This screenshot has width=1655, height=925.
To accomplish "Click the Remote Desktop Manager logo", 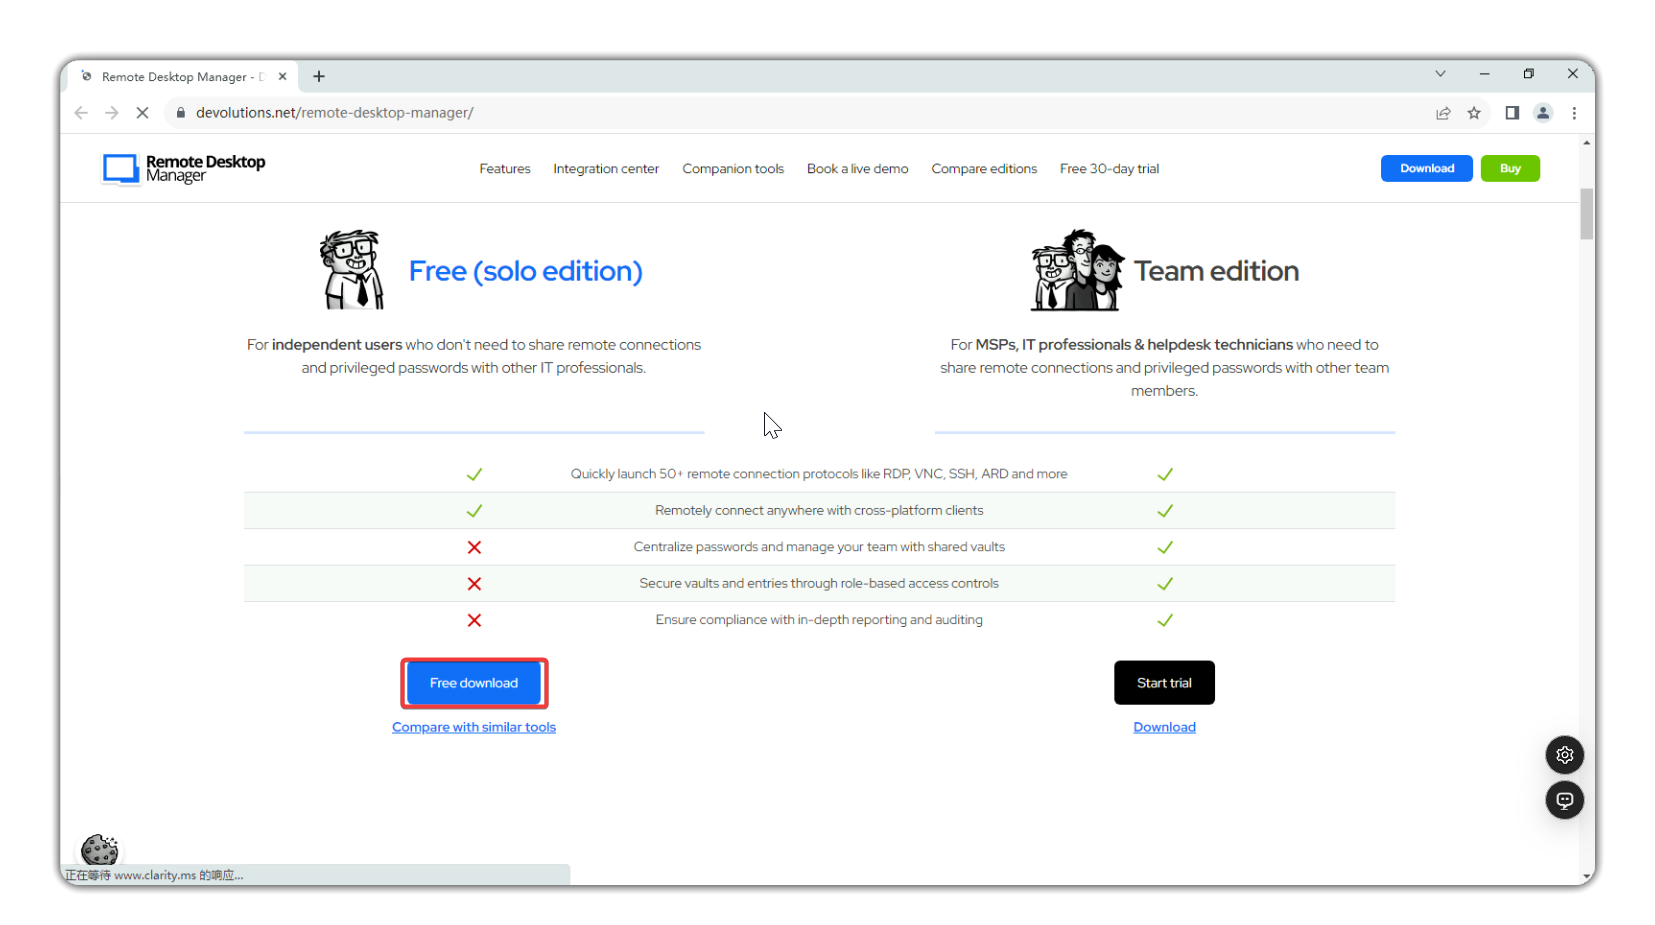I will [x=184, y=169].
